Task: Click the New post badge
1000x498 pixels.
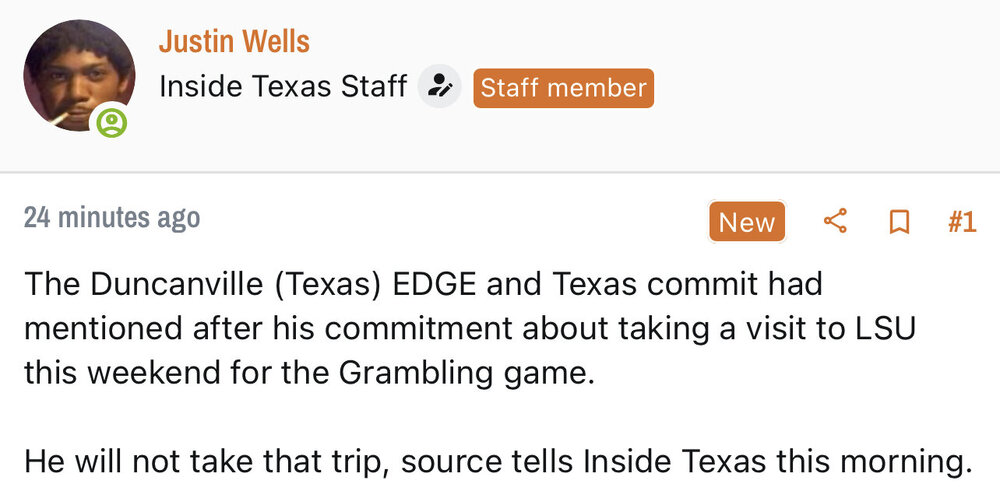Action: point(747,222)
